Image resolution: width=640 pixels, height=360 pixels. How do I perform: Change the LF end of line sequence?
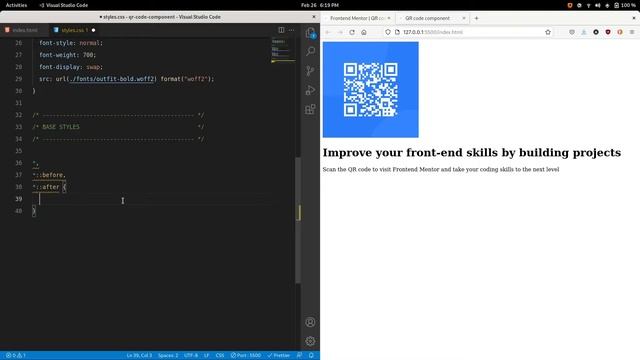pos(207,355)
